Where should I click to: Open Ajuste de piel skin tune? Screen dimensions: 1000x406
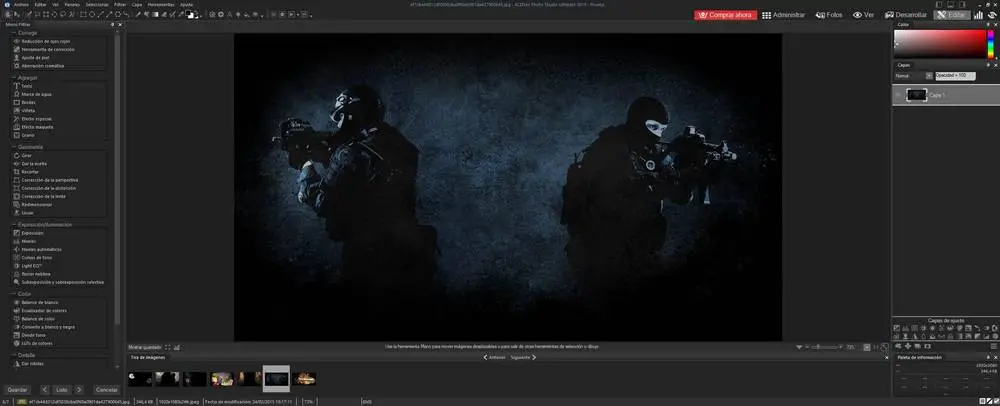click(35, 57)
